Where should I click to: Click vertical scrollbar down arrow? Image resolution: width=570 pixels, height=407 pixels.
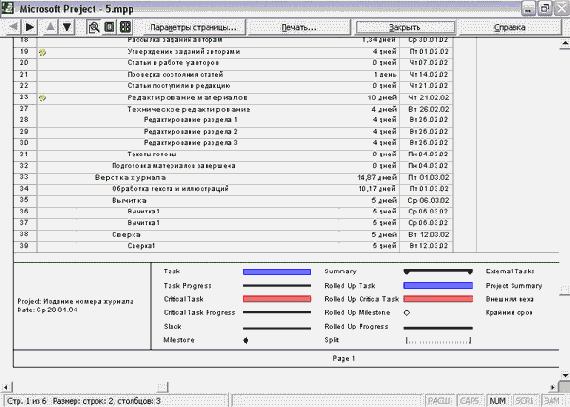tap(565, 375)
